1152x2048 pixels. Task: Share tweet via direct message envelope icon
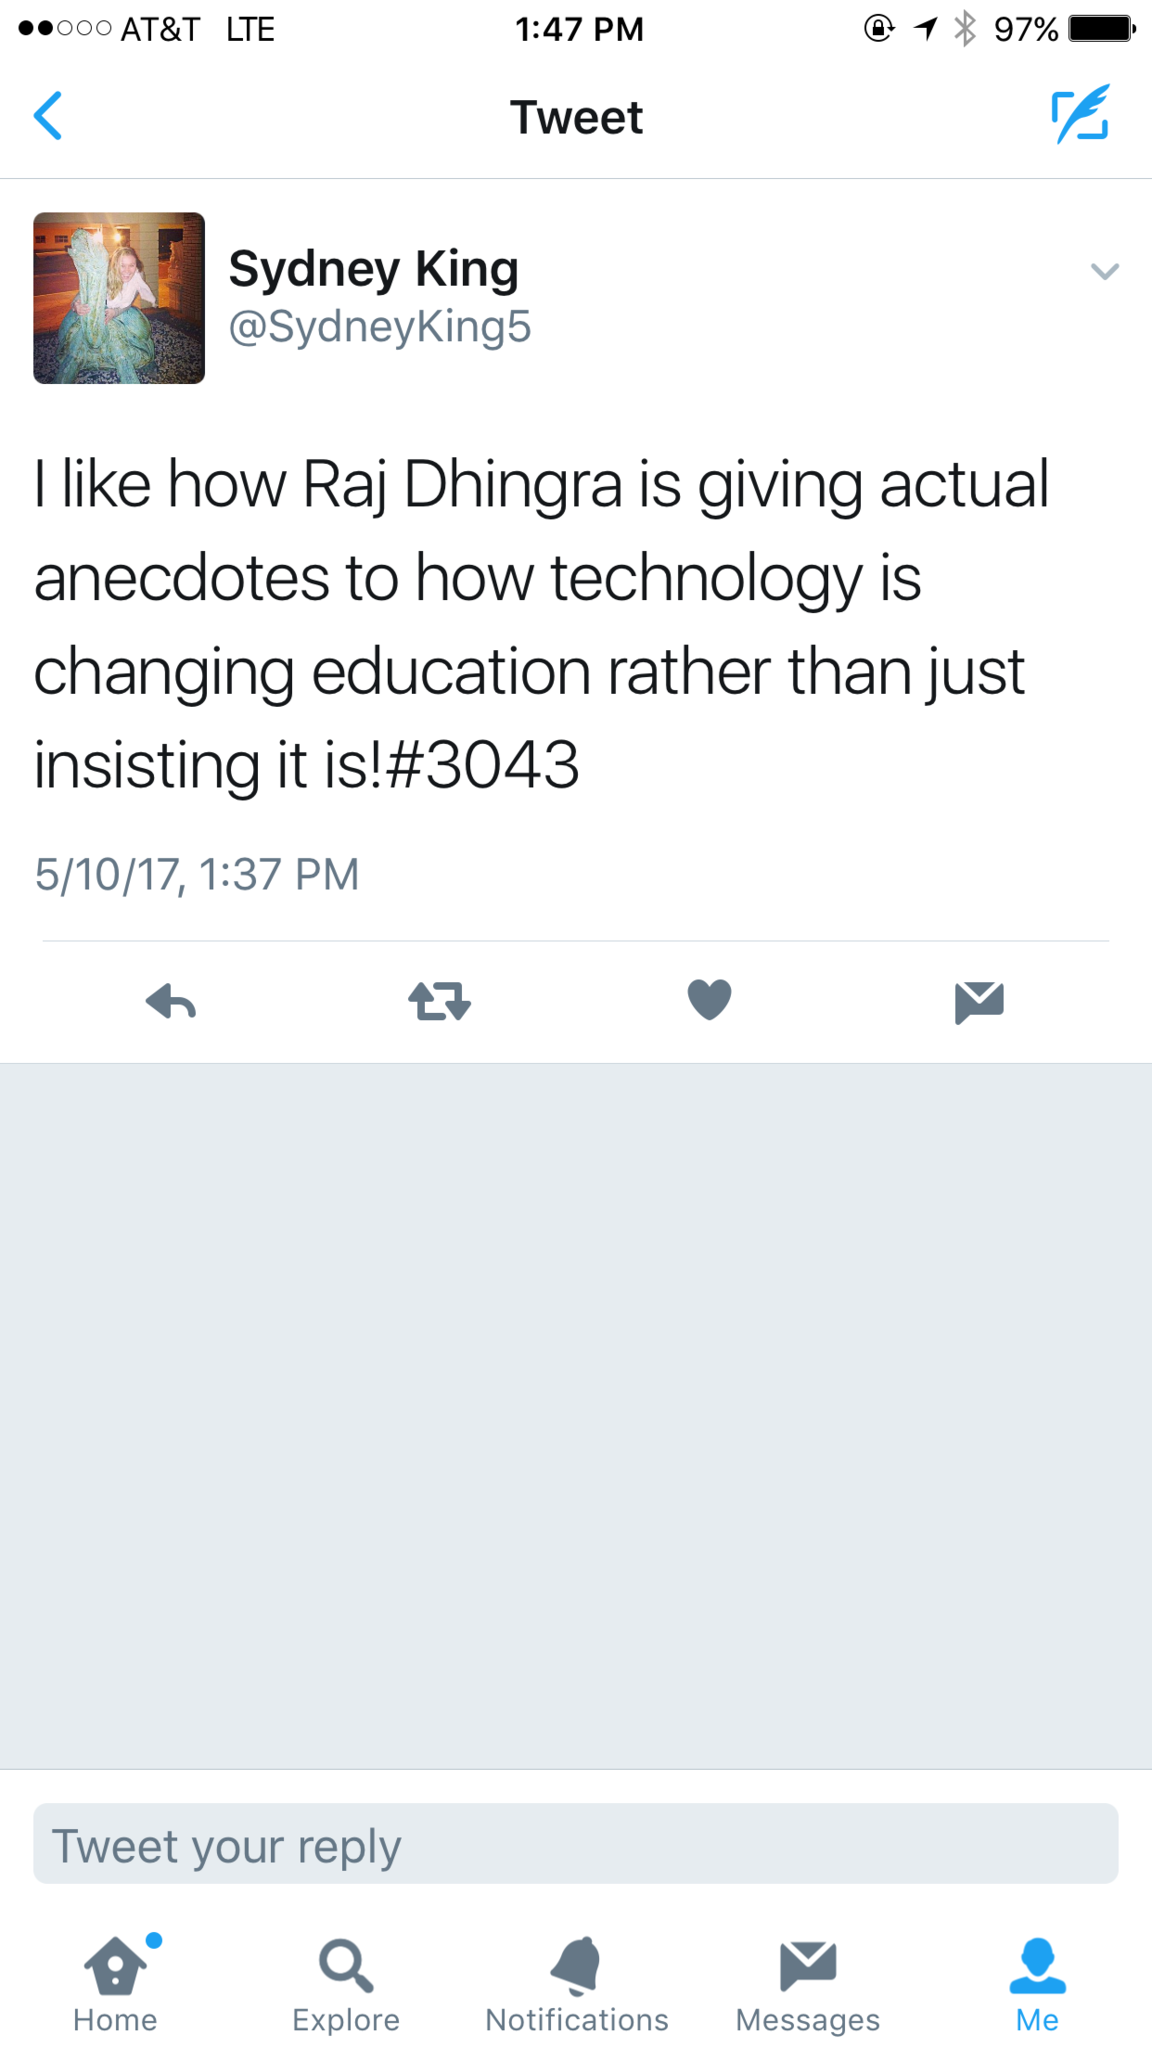click(x=979, y=1002)
